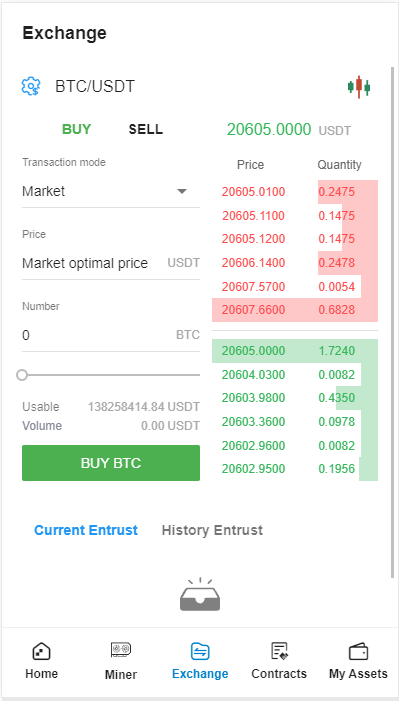Open the Miner section icon
The width and height of the screenshot is (399, 701).
pos(121,649)
